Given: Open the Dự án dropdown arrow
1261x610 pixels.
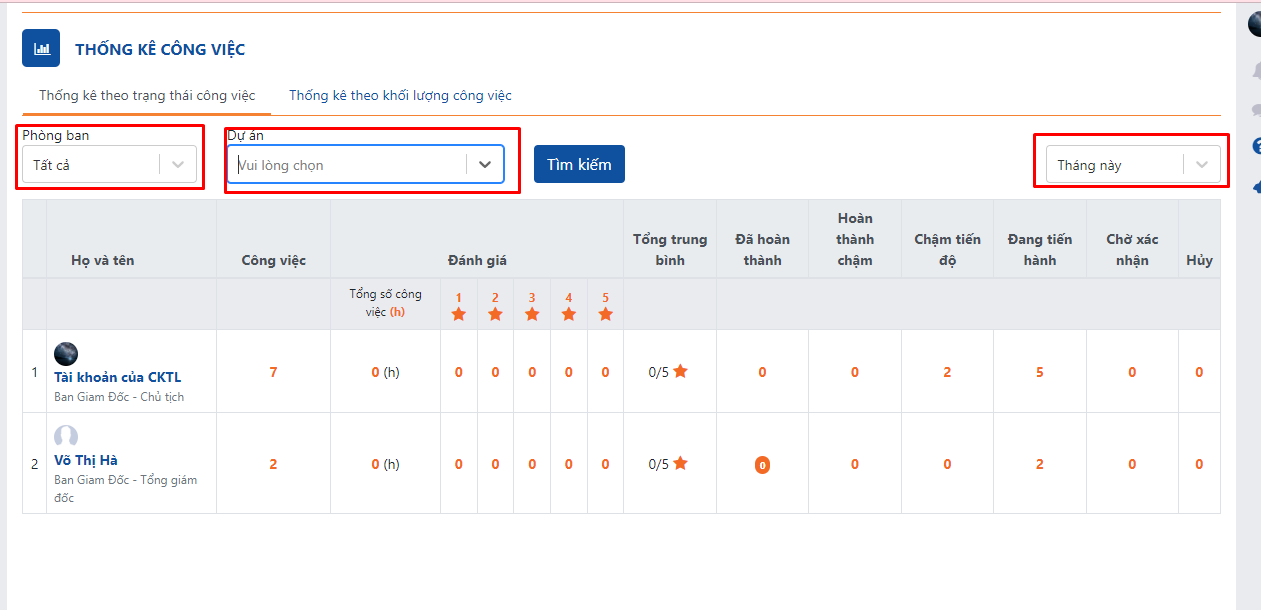Looking at the screenshot, I should click(x=485, y=165).
